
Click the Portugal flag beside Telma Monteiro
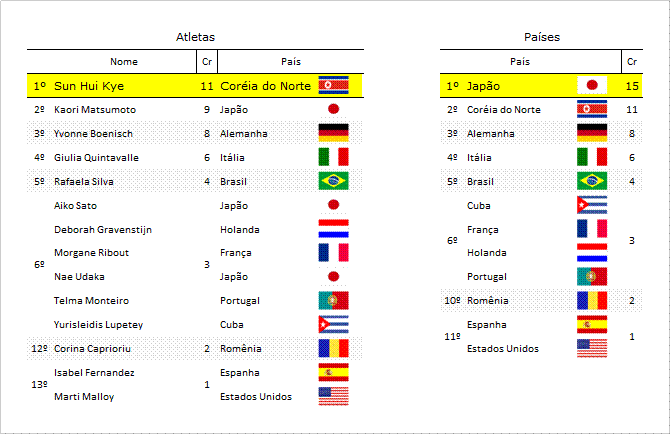click(333, 300)
